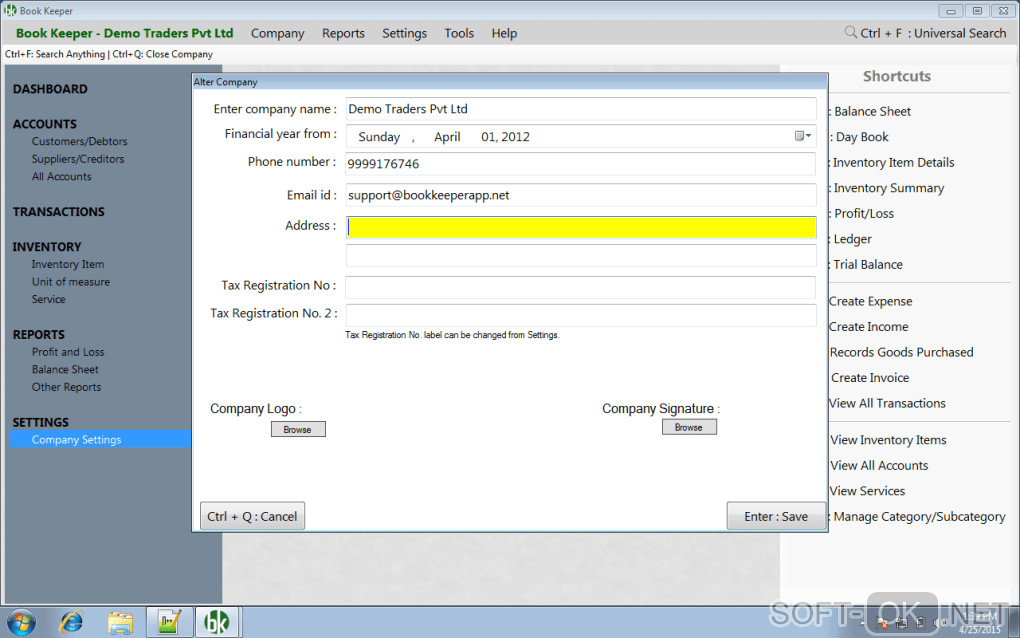
Task: Click the Windows Start button
Action: click(x=22, y=622)
